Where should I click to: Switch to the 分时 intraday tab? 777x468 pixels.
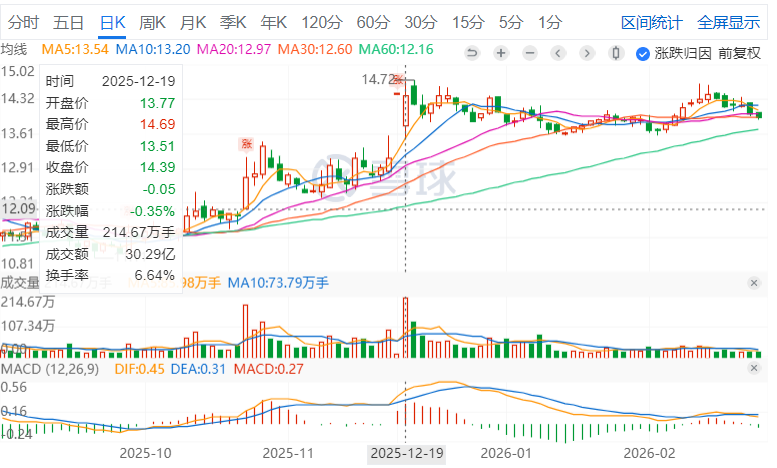point(23,22)
